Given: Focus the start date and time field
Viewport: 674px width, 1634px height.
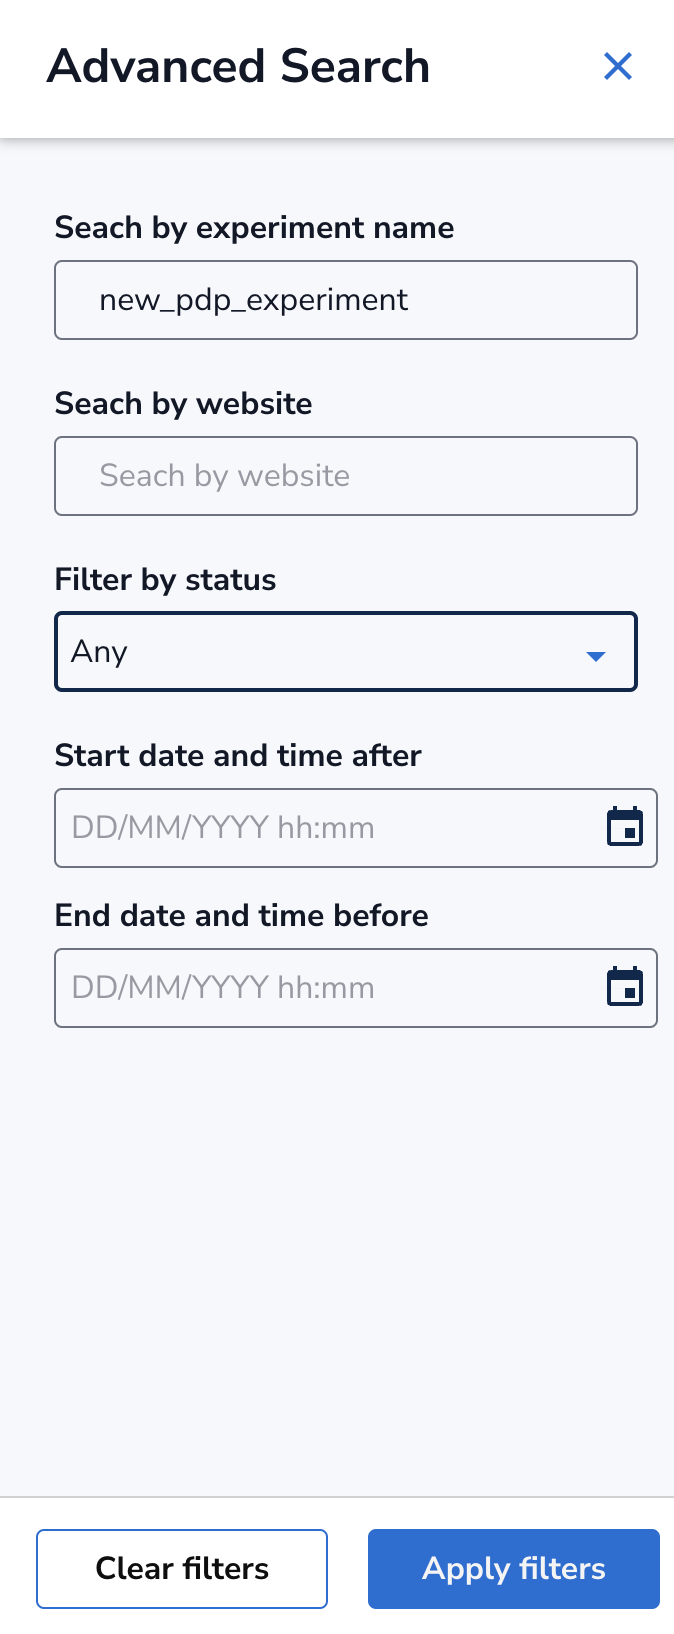Looking at the screenshot, I should click(x=320, y=828).
